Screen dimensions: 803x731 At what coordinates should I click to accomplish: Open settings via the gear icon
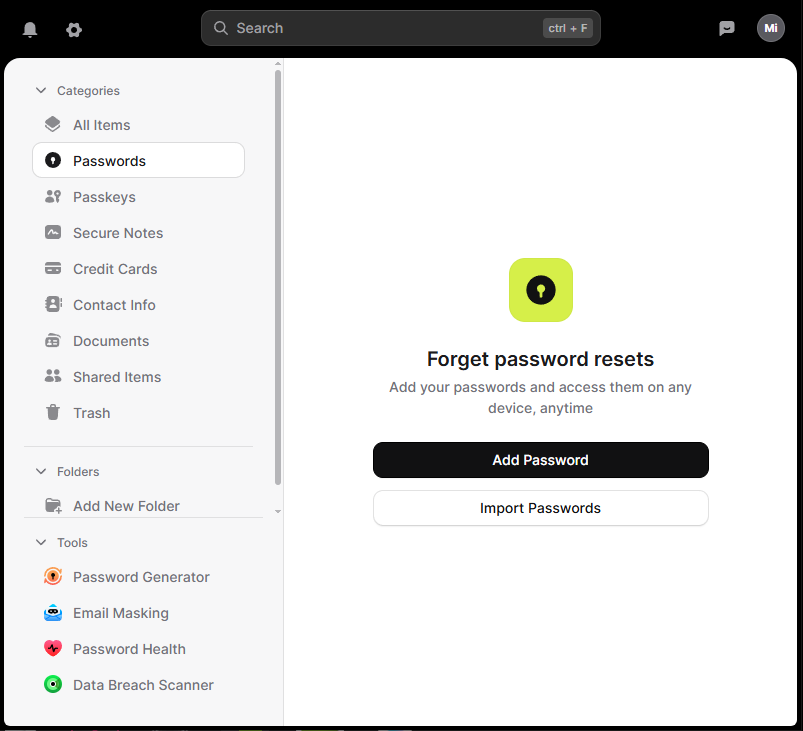click(x=74, y=30)
